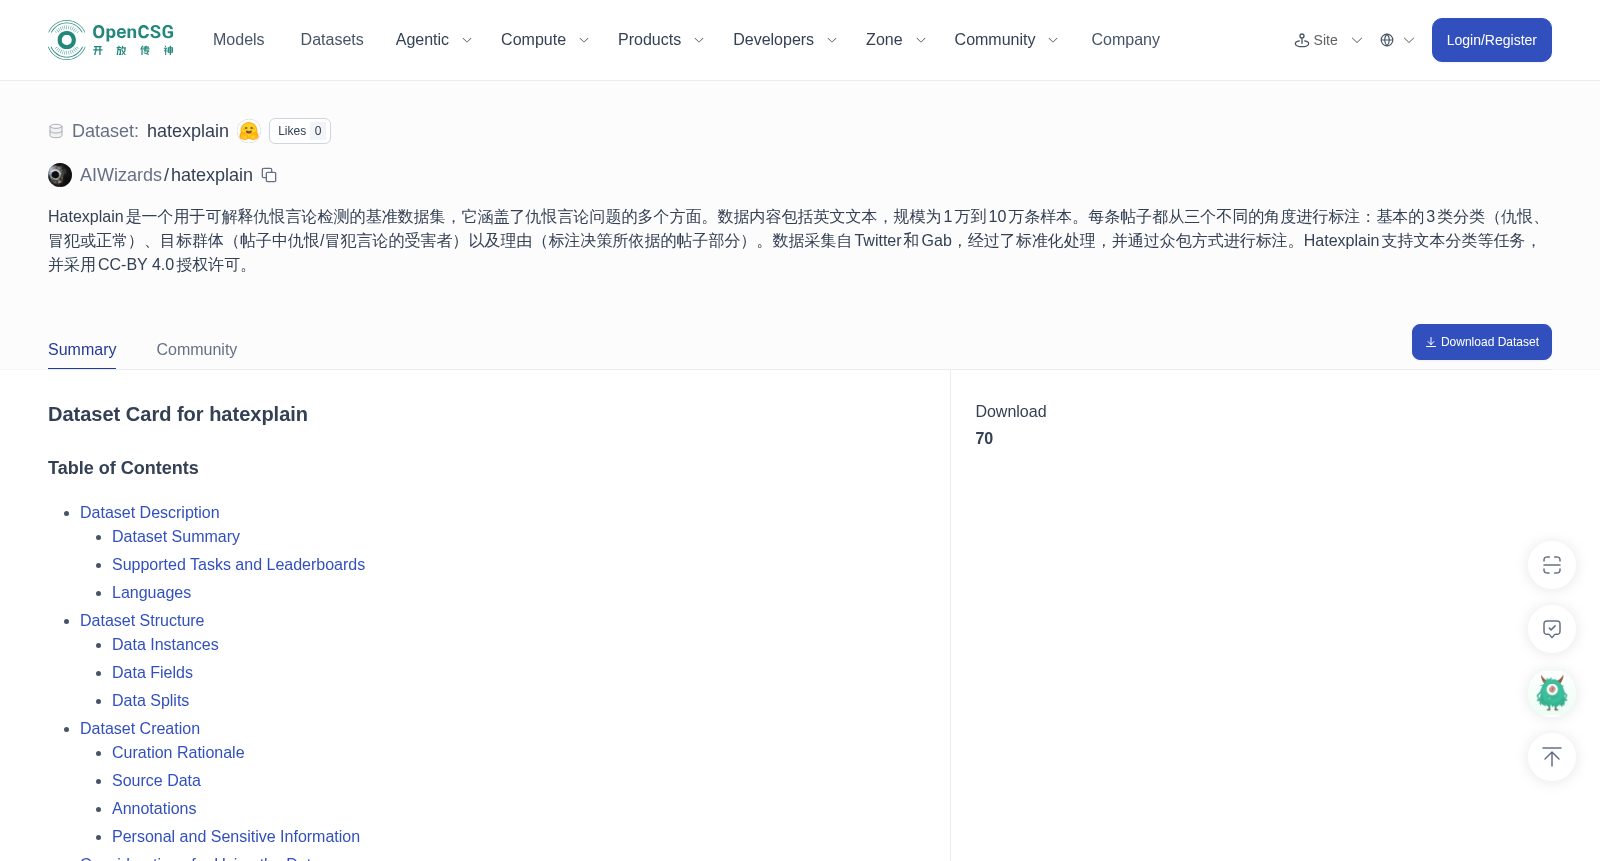Image resolution: width=1600 pixels, height=861 pixels.
Task: Click the Likes 0 button
Action: (x=300, y=131)
